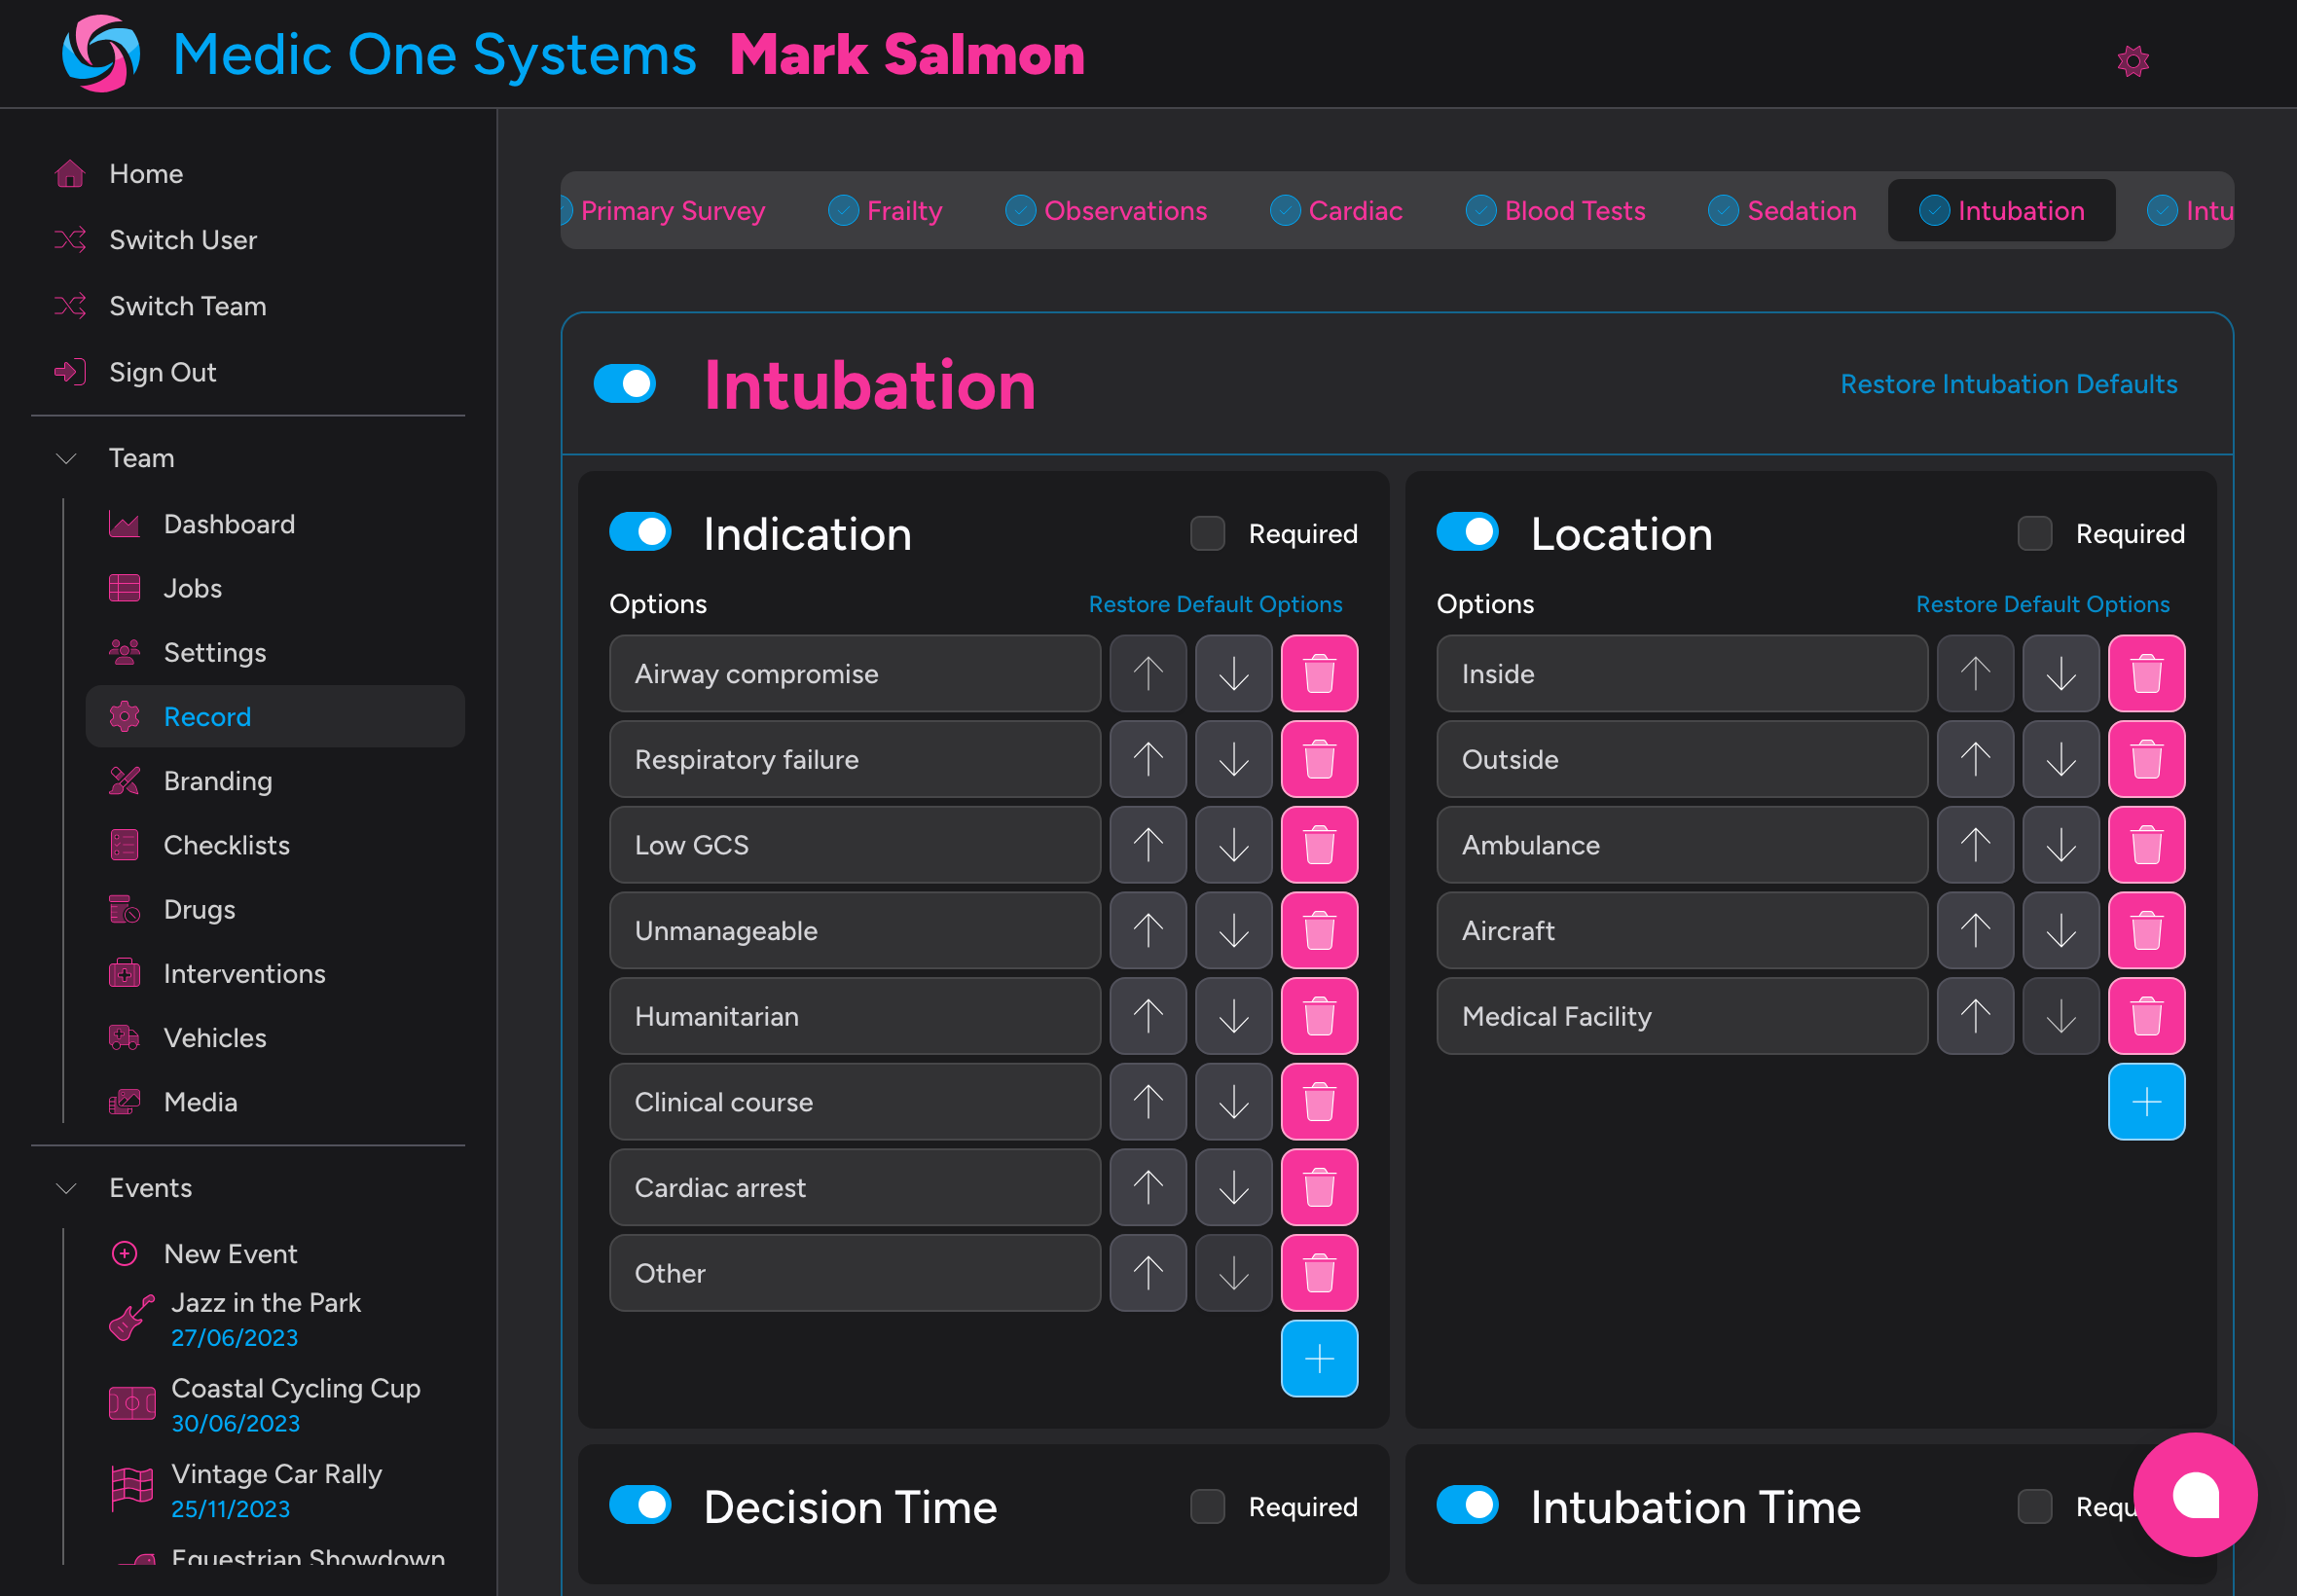
Task: Collapse the Team section
Action: (x=66, y=458)
